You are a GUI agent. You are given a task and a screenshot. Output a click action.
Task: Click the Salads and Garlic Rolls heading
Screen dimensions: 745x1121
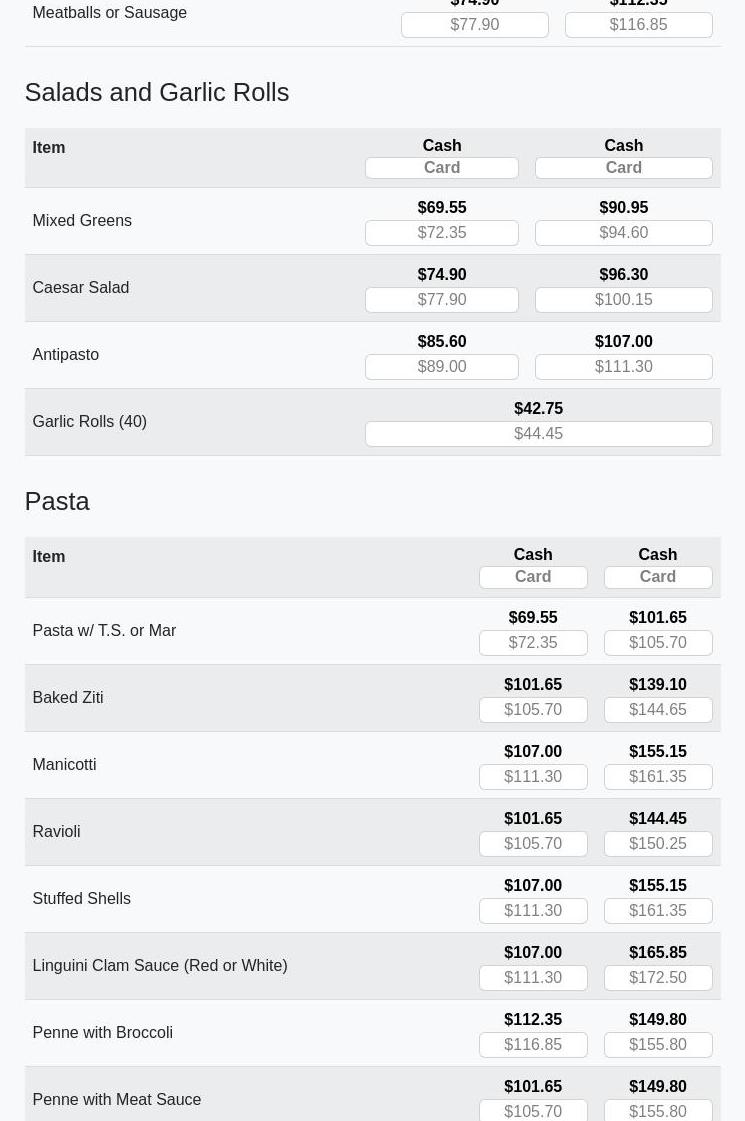click(x=157, y=92)
